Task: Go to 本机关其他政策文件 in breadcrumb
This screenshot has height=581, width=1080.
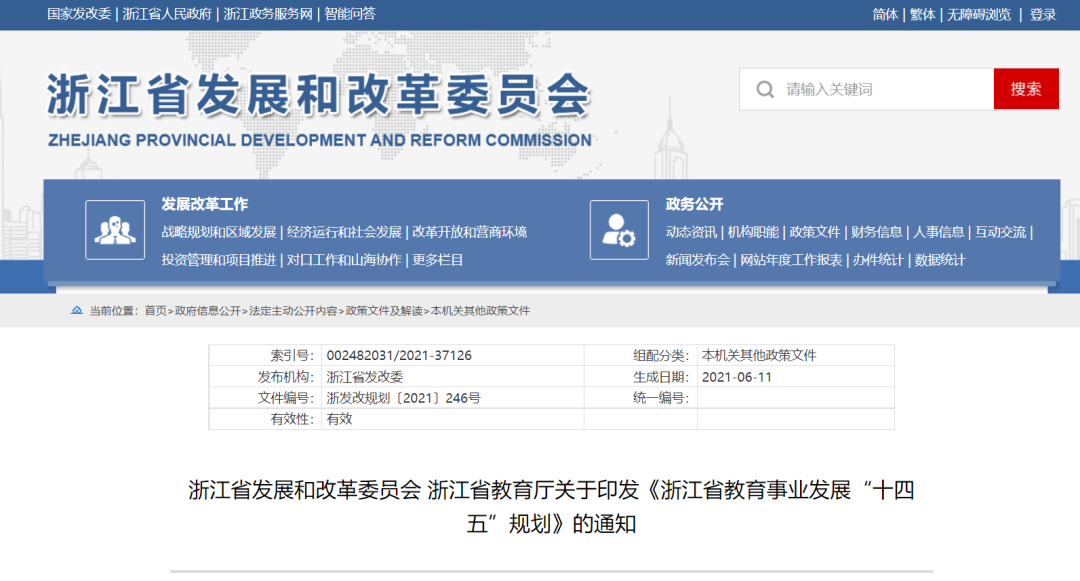Action: 481,310
